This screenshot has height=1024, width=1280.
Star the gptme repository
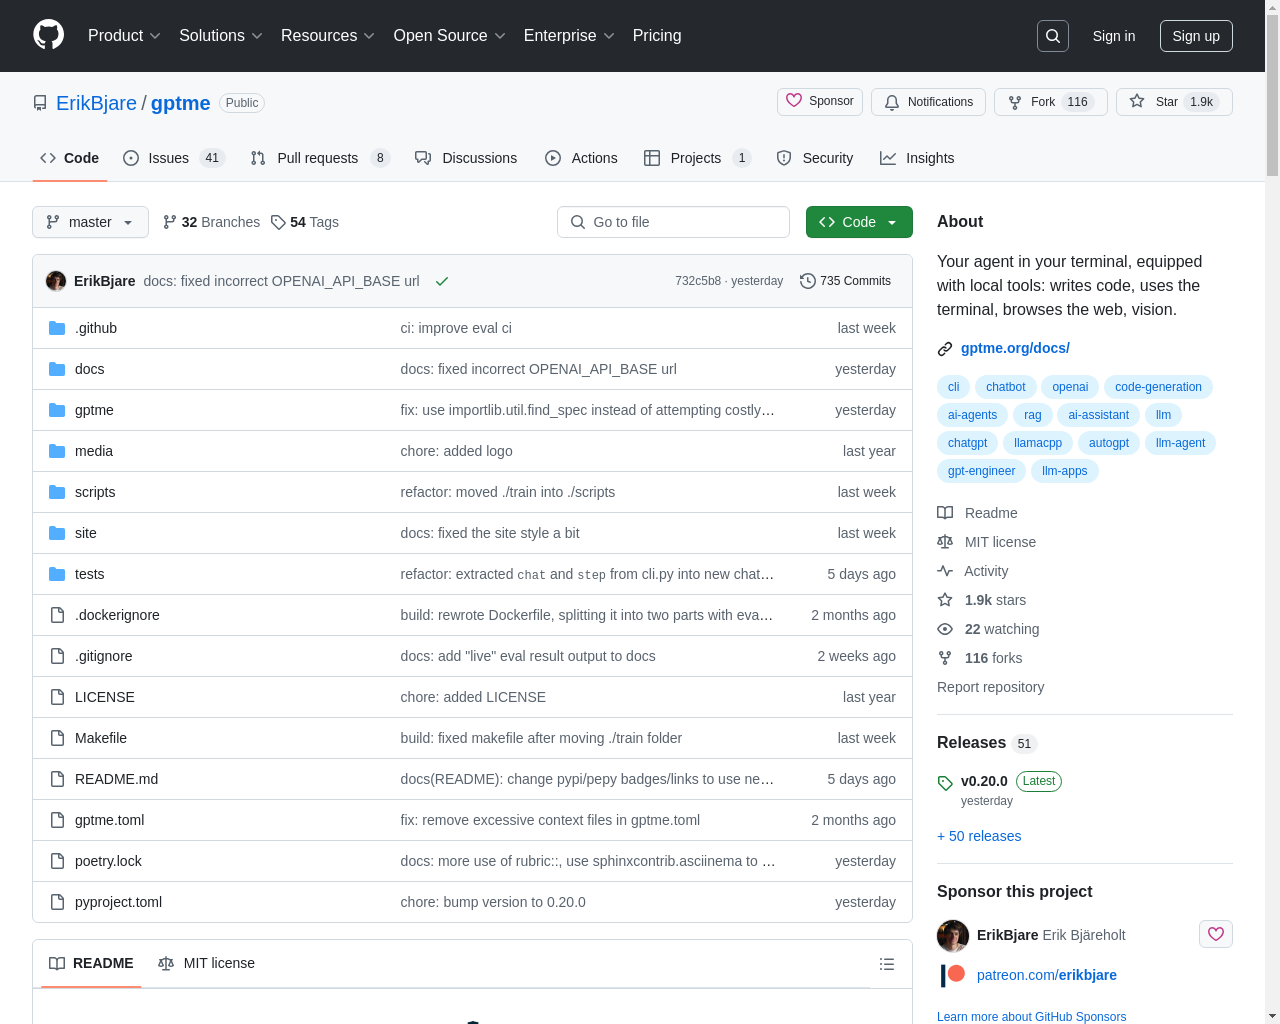[1174, 102]
